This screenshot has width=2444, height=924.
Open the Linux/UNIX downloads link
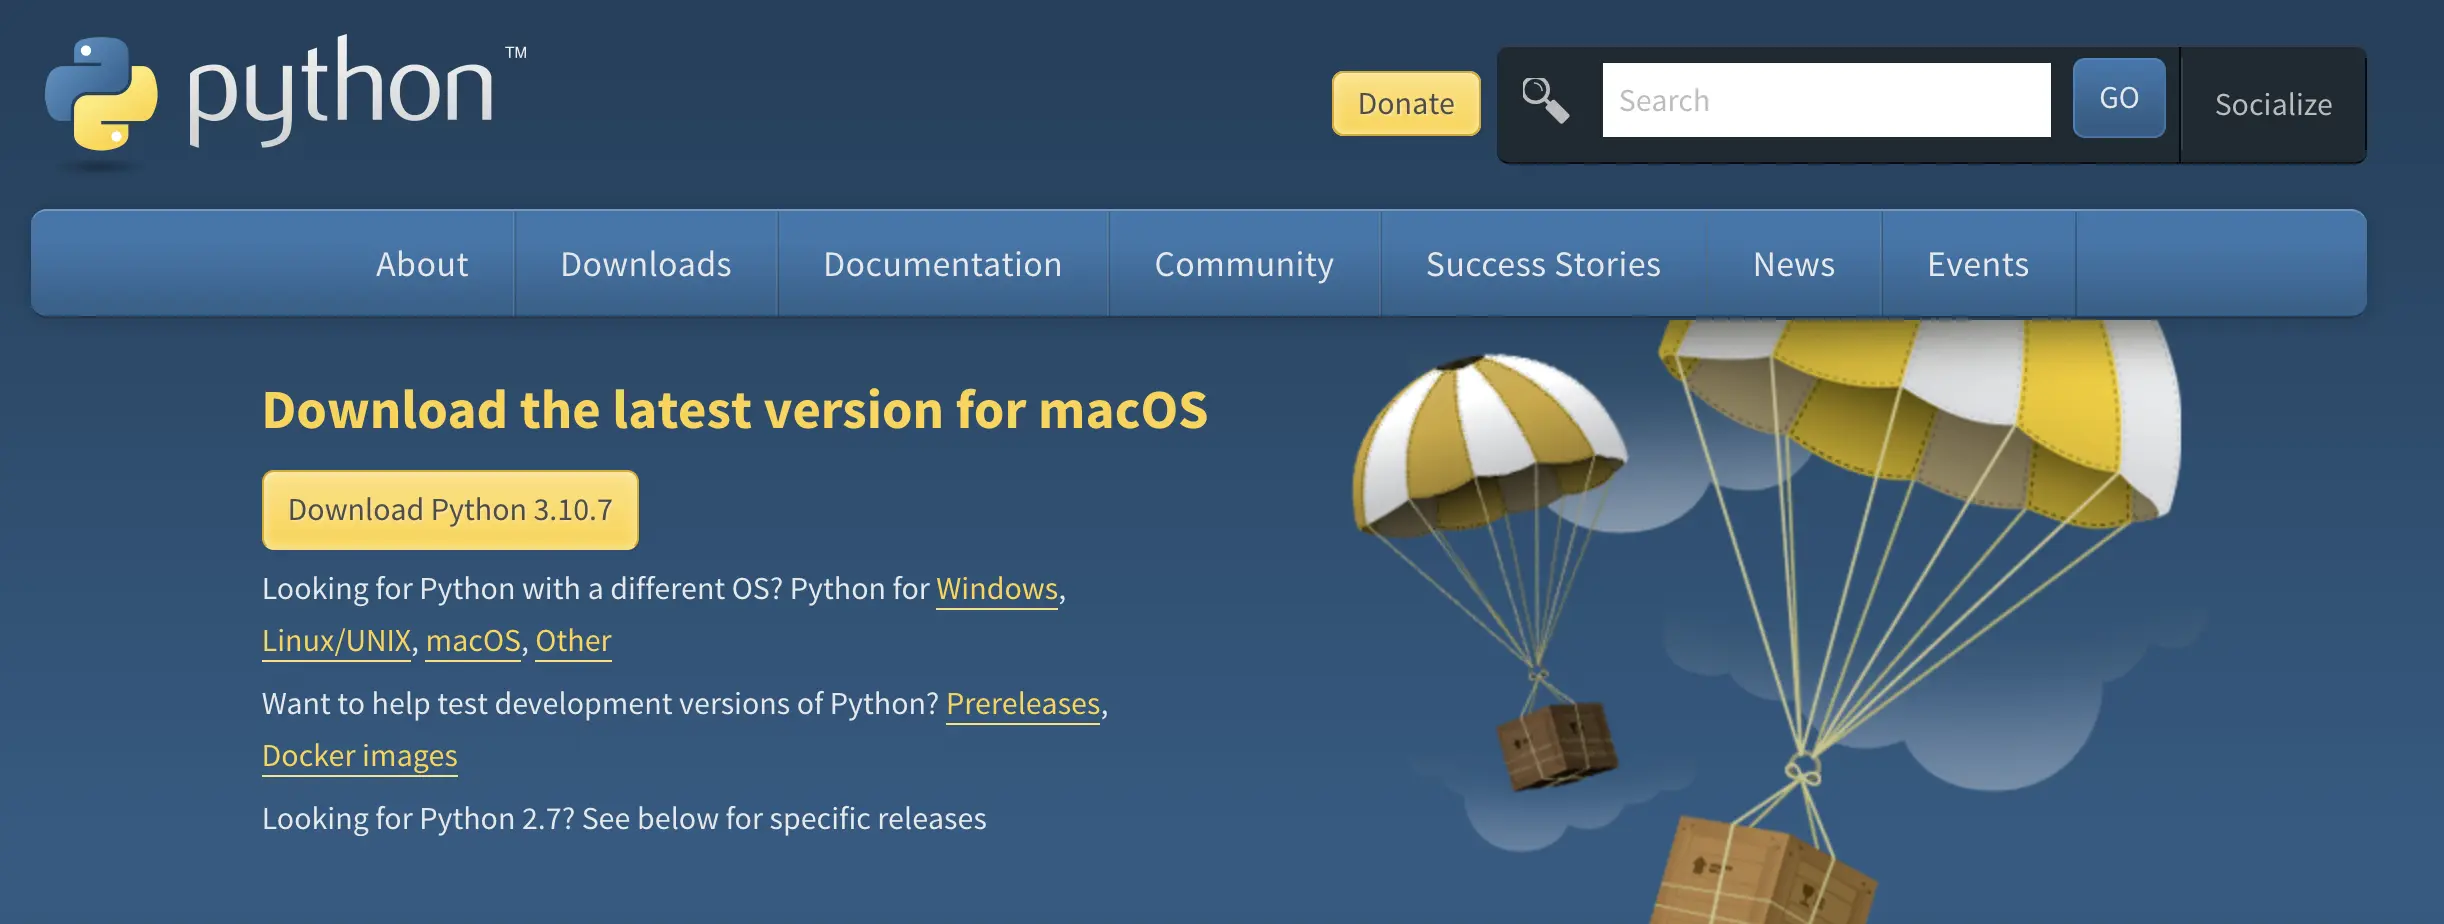pyautogui.click(x=336, y=641)
